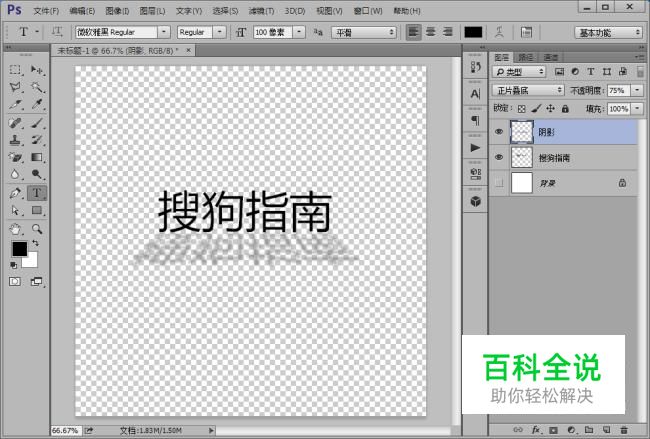Open the Paragraph panel icon

coord(475,121)
